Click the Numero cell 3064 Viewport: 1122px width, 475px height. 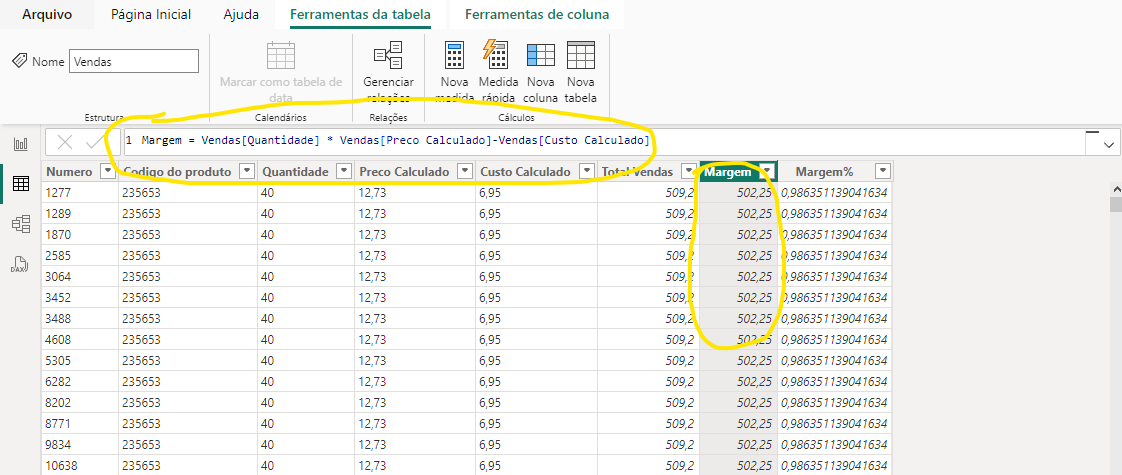pos(81,276)
